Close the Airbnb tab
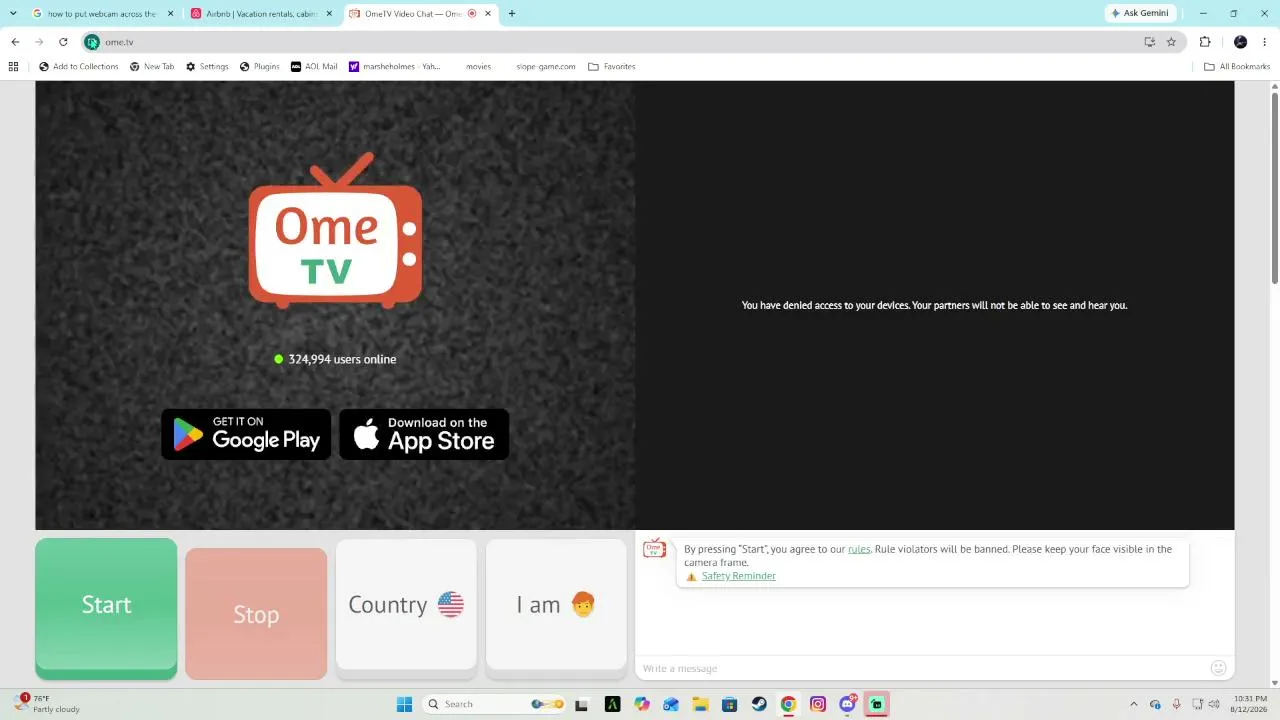Screen dimensions: 1280x720 [x=329, y=14]
